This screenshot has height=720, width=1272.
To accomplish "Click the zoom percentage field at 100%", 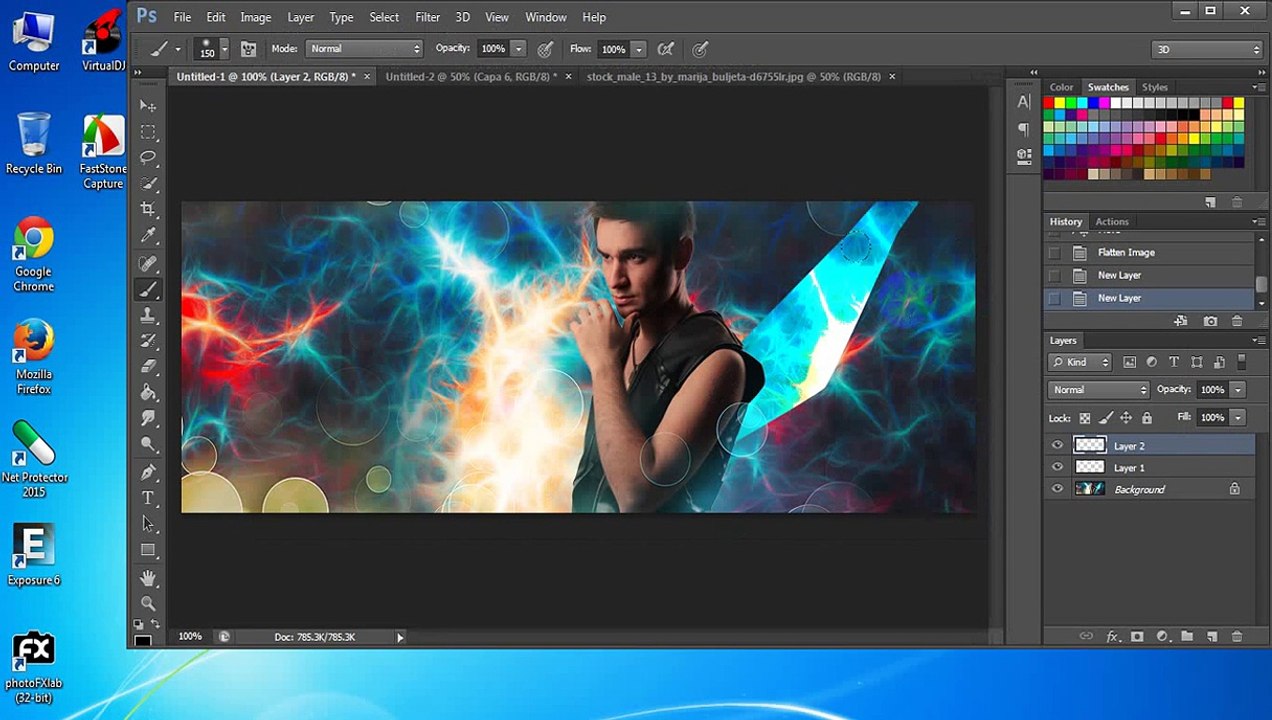I will 190,637.
